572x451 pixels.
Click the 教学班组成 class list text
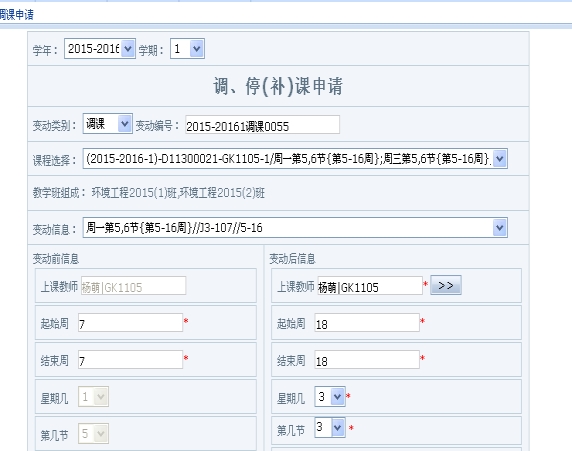178,193
